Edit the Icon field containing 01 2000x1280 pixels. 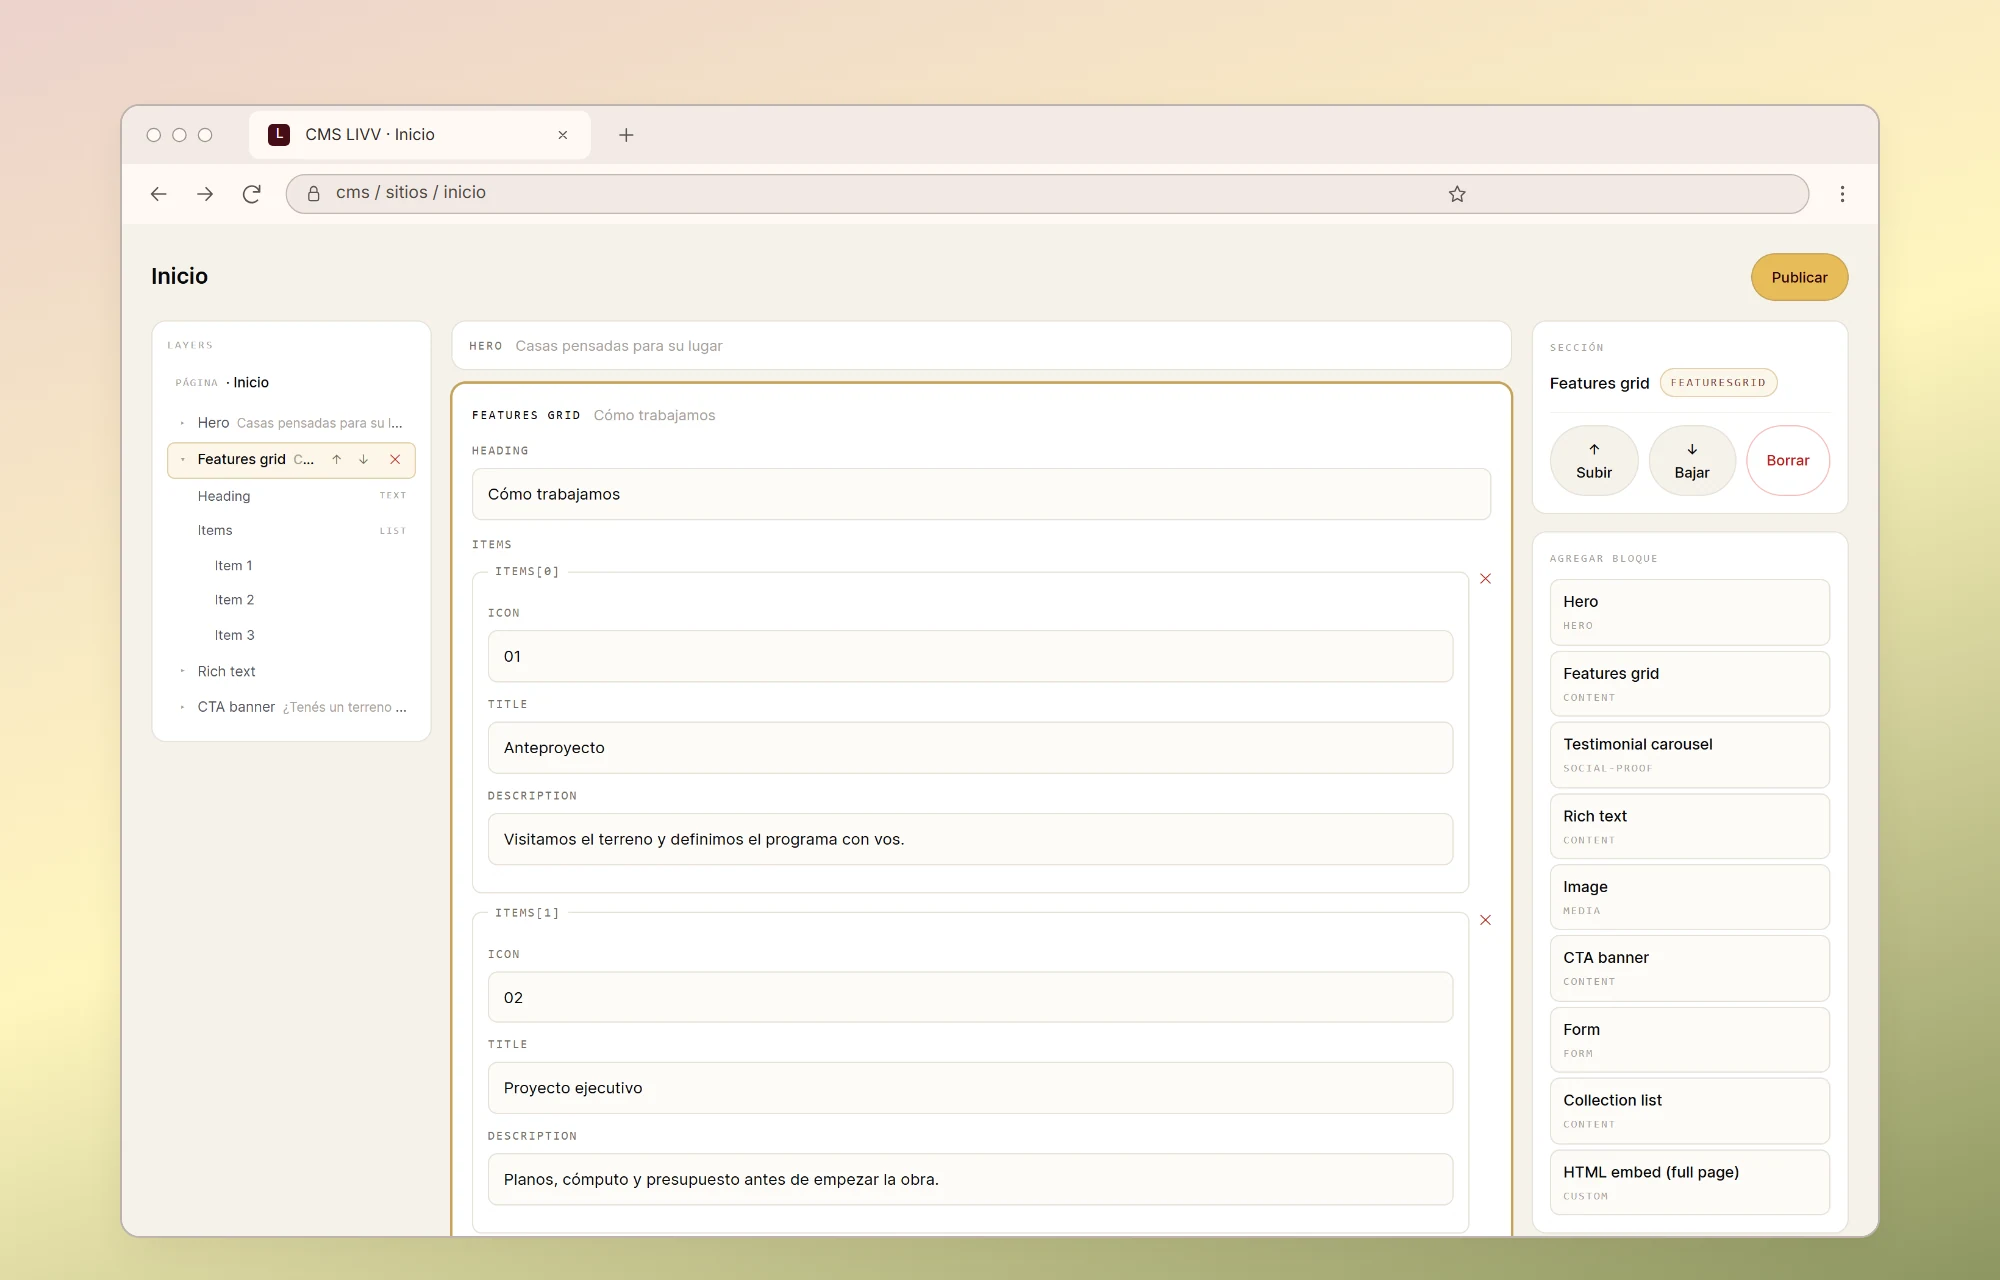[970, 656]
